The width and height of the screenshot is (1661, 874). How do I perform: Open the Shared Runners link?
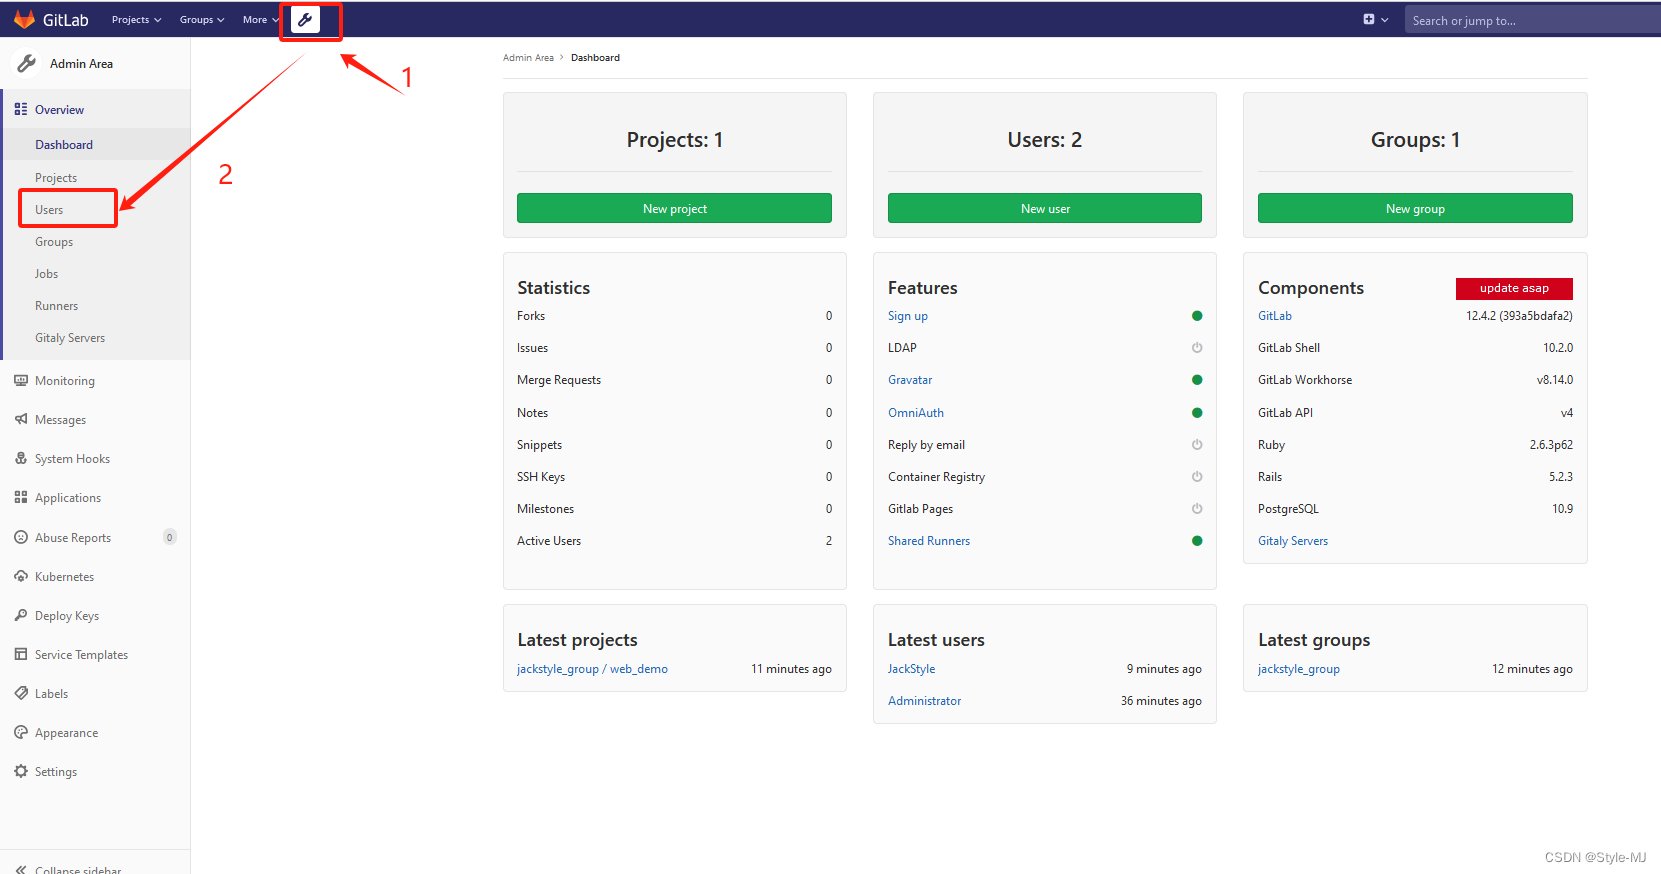pos(929,541)
